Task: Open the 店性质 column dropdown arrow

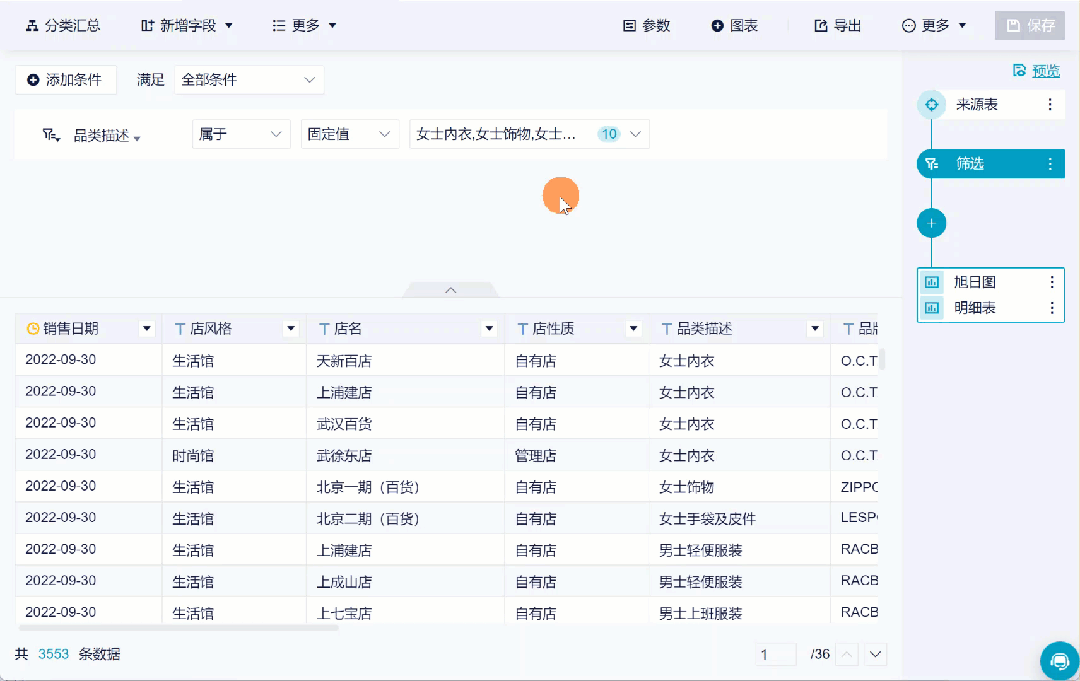Action: [x=633, y=329]
